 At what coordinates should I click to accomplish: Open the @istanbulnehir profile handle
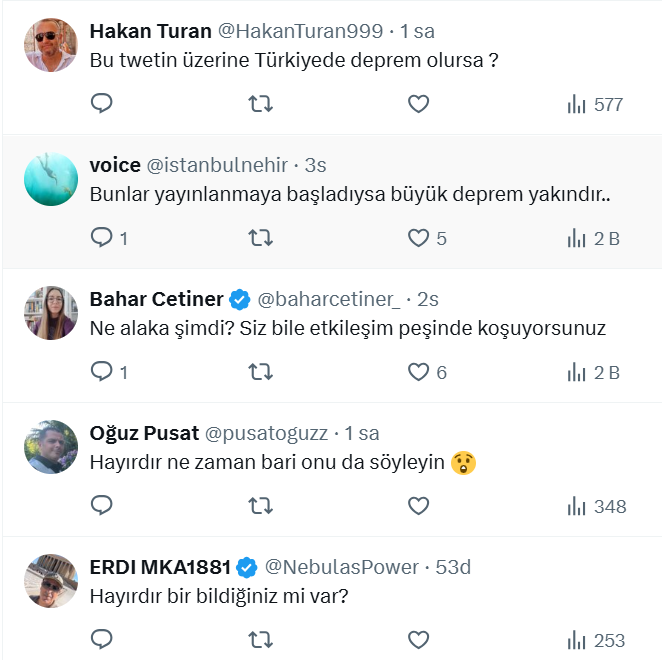[217, 165]
